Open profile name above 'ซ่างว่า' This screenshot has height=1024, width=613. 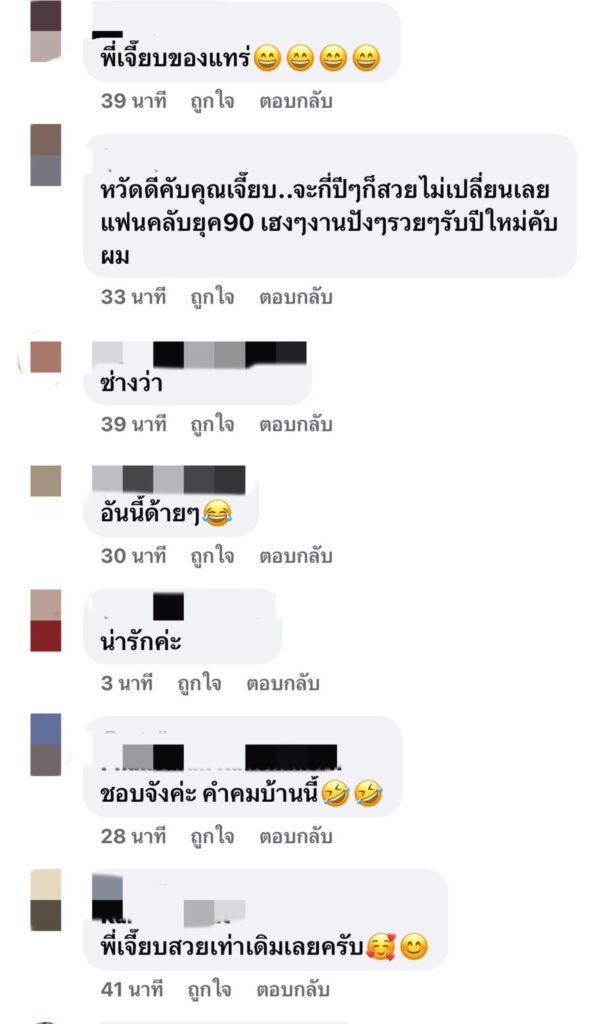coord(199,354)
